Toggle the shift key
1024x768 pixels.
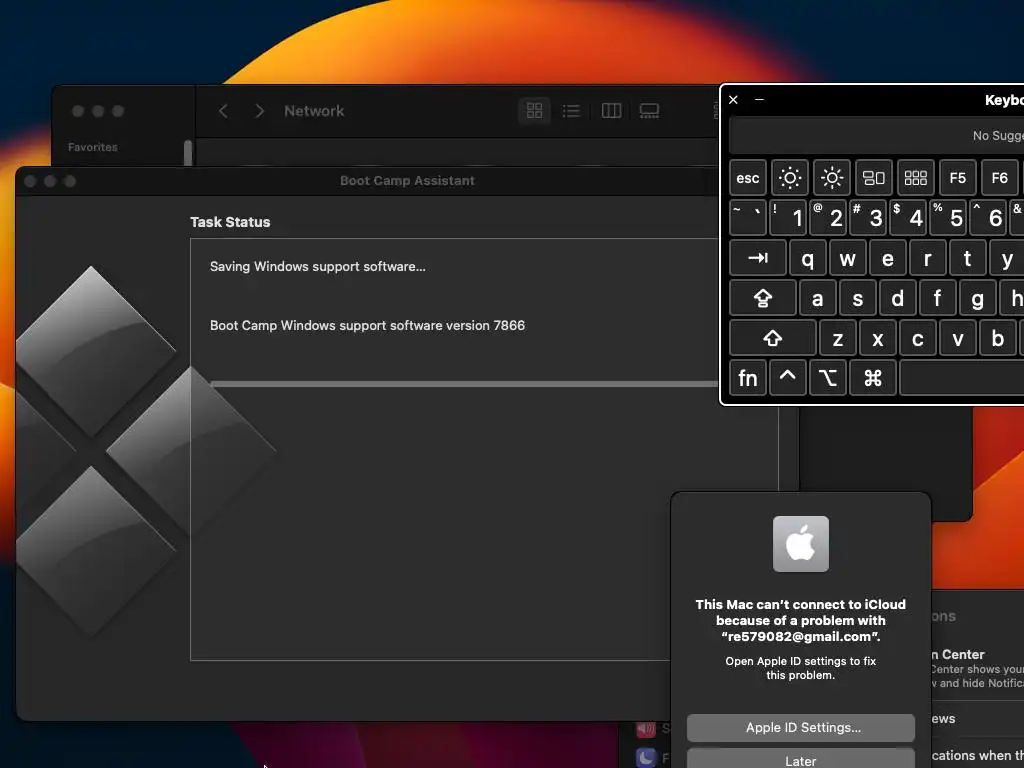(773, 338)
